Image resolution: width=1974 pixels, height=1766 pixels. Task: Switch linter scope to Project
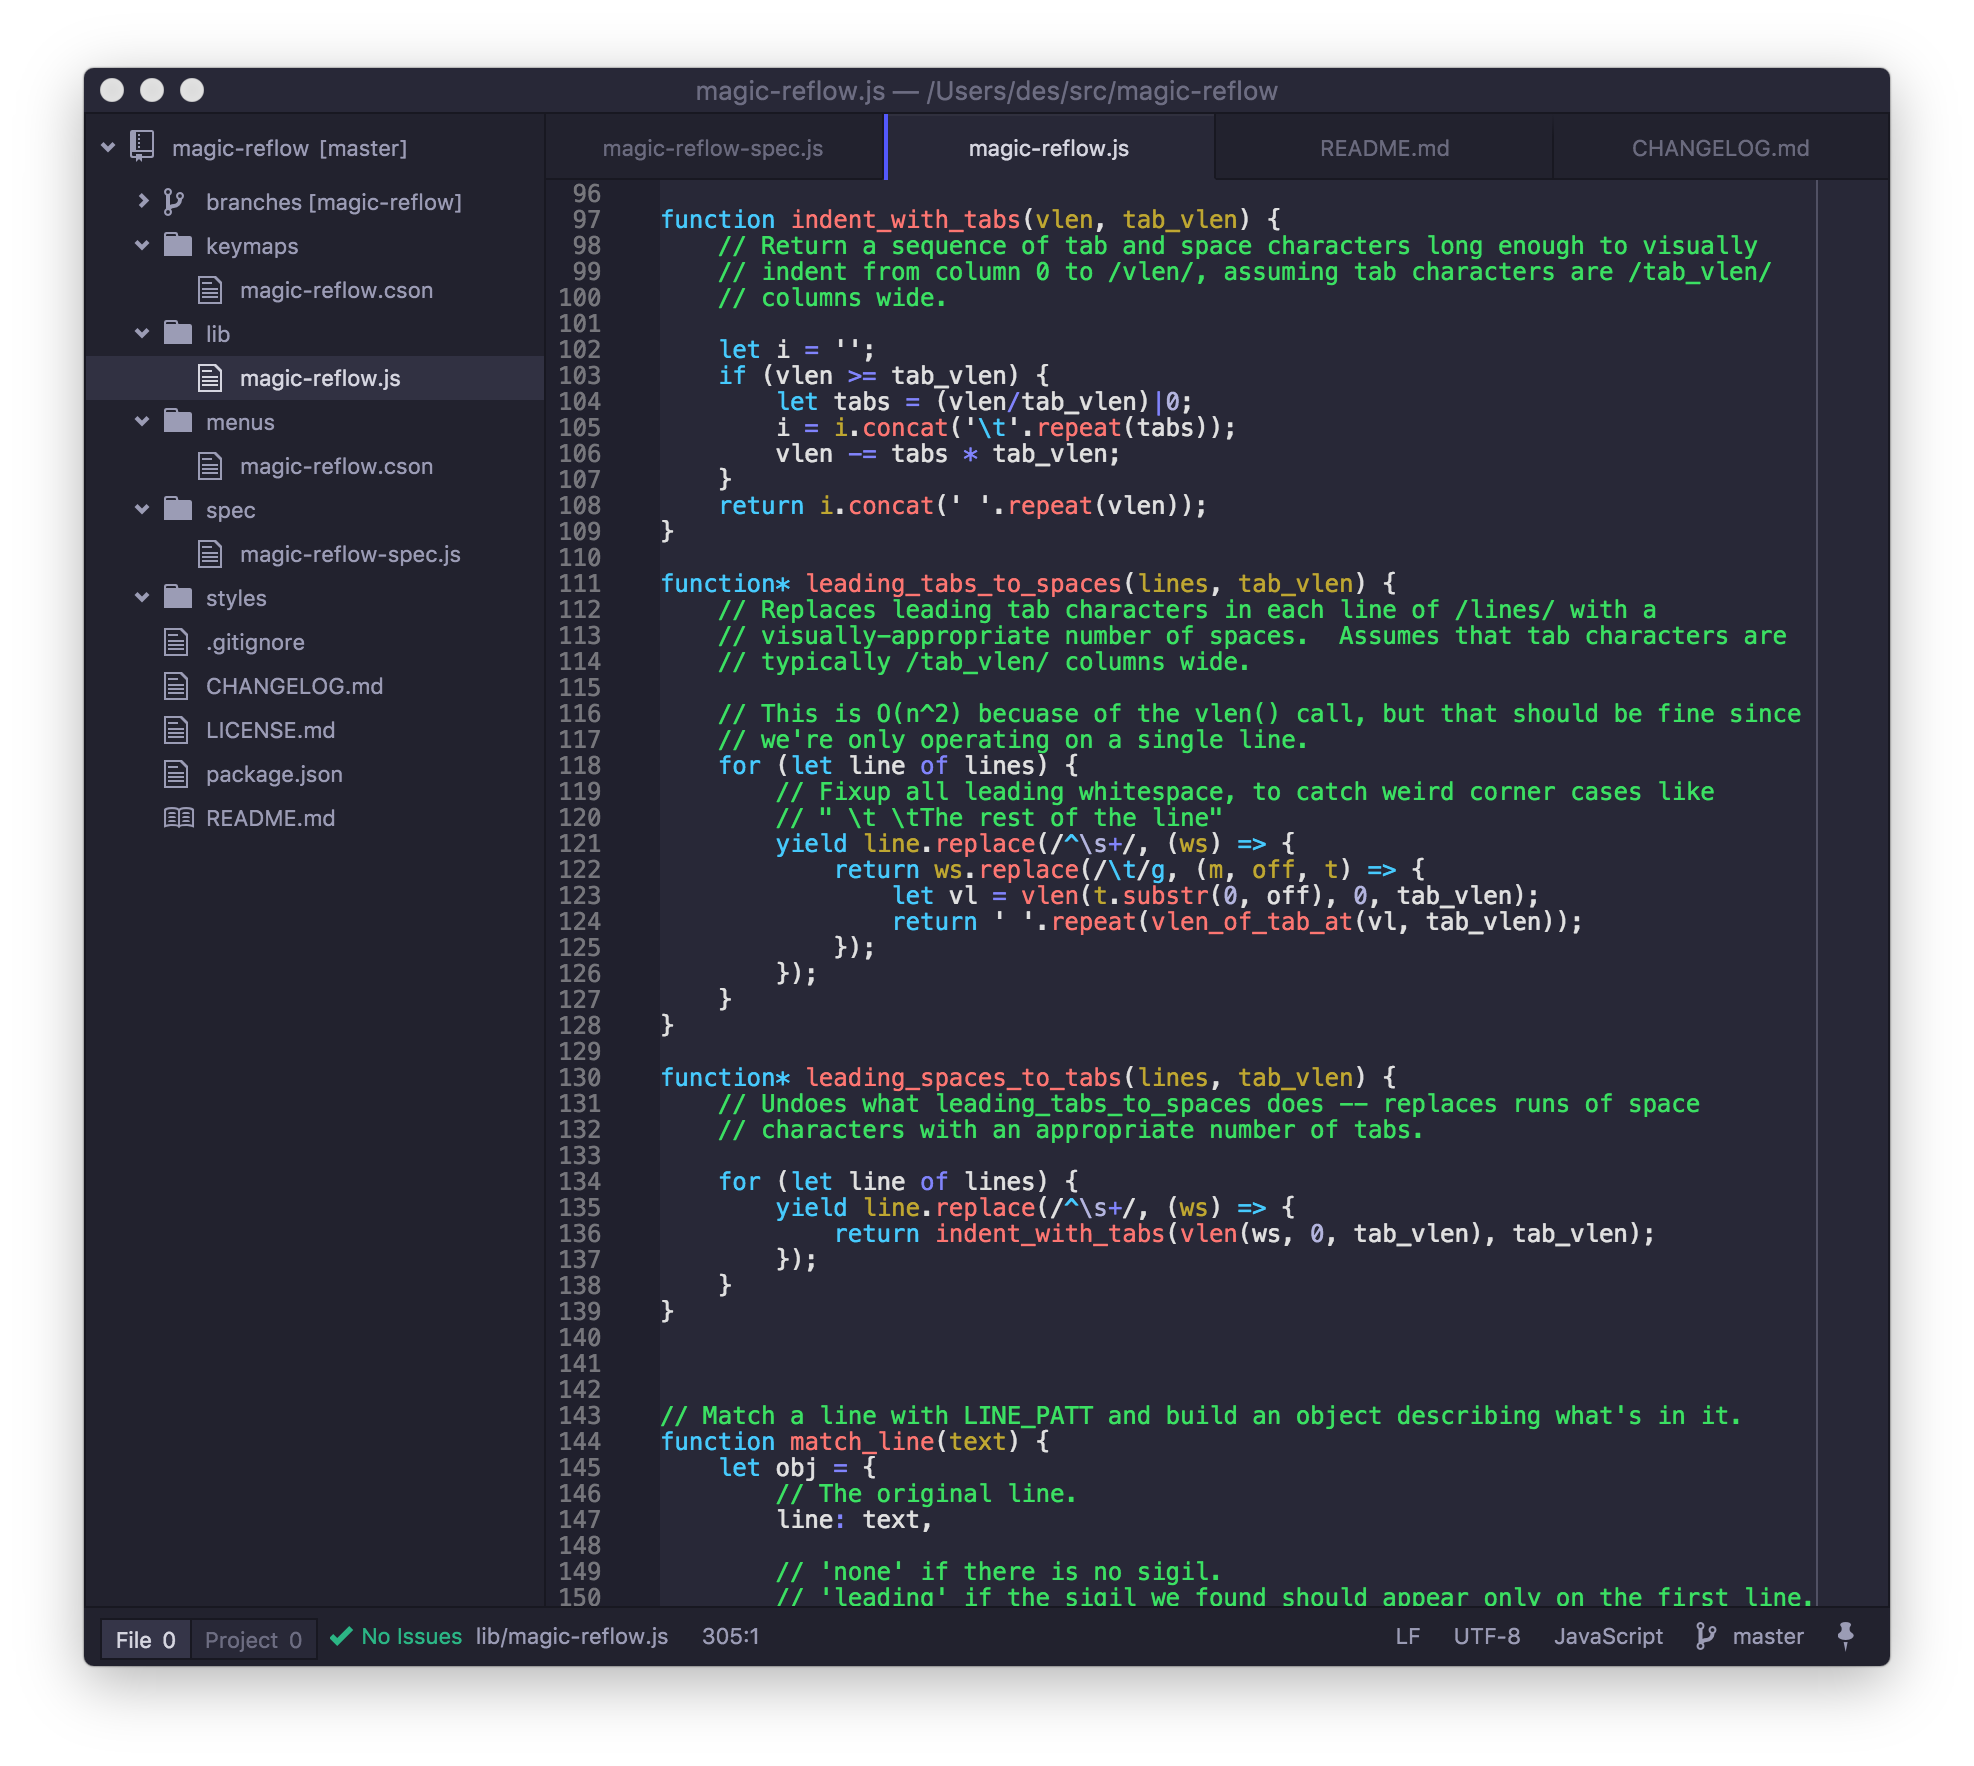(x=253, y=1640)
